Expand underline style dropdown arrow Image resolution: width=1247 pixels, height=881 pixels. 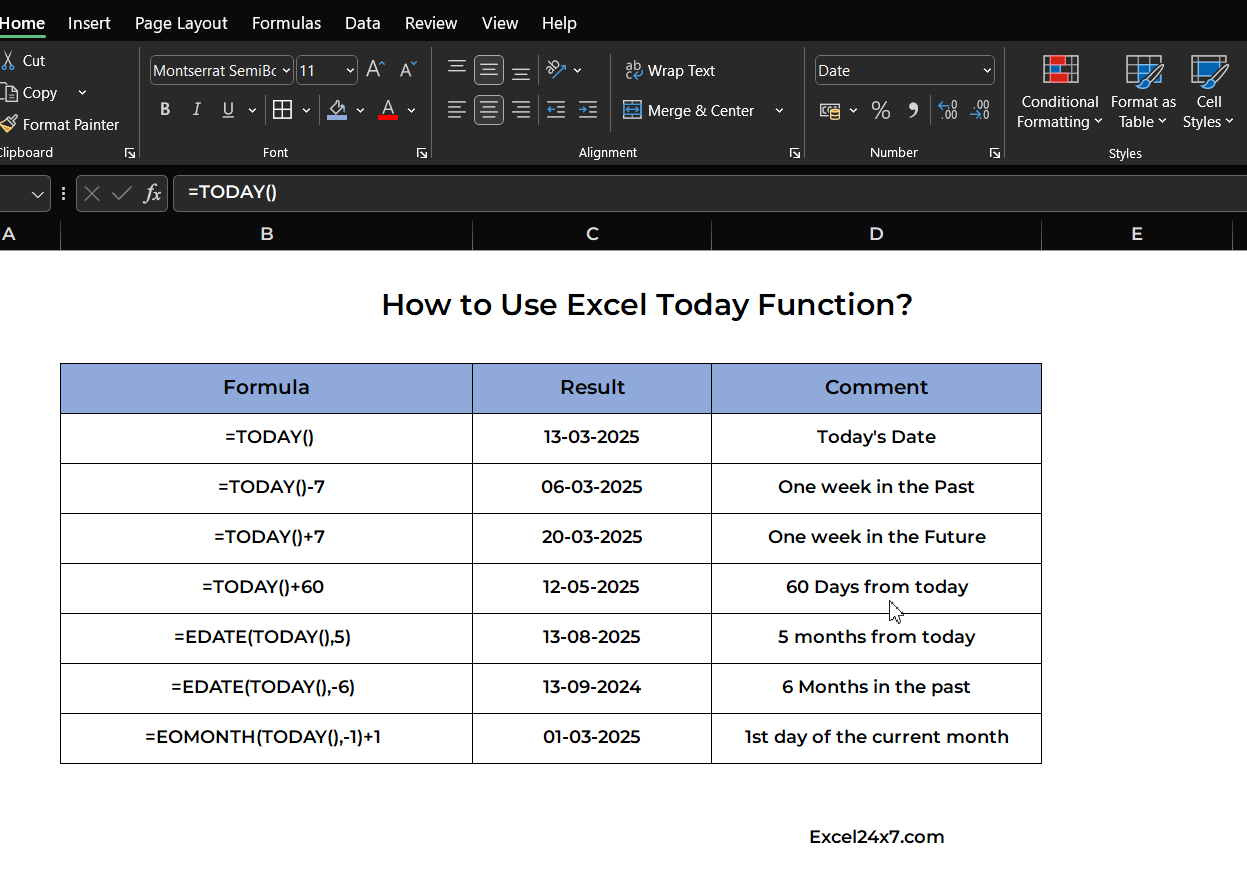pos(252,110)
